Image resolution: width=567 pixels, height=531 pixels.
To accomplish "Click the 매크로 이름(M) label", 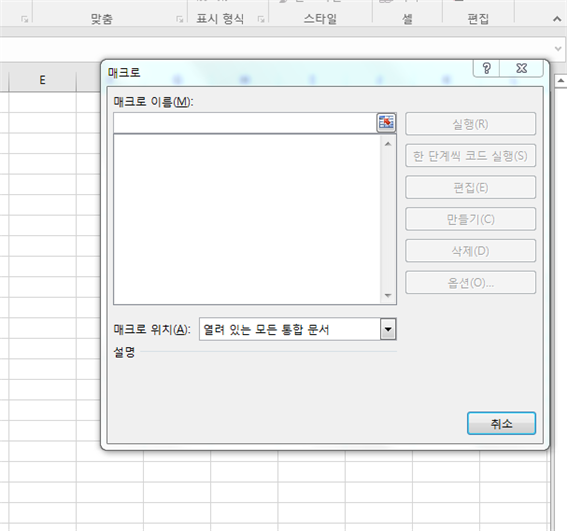I will [x=153, y=102].
